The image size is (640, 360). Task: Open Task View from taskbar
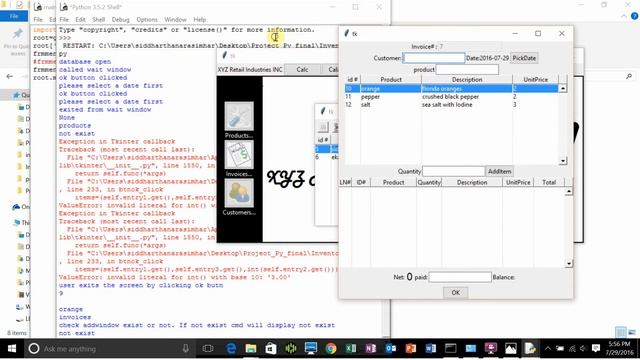point(208,349)
